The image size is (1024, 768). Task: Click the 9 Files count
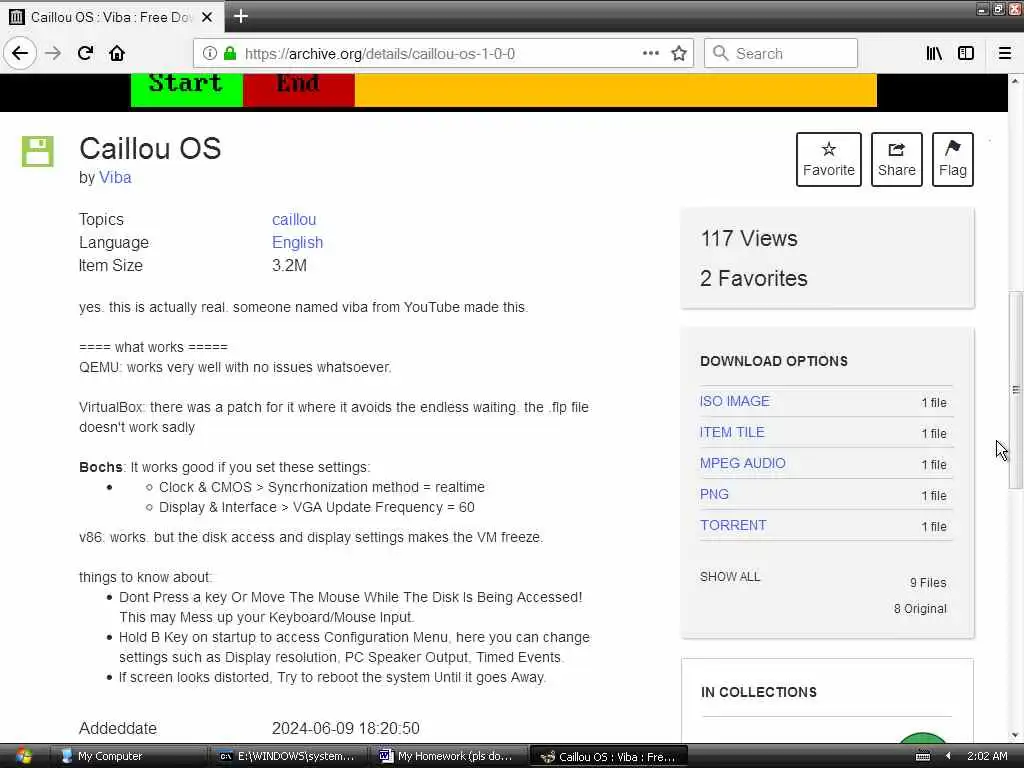928,583
